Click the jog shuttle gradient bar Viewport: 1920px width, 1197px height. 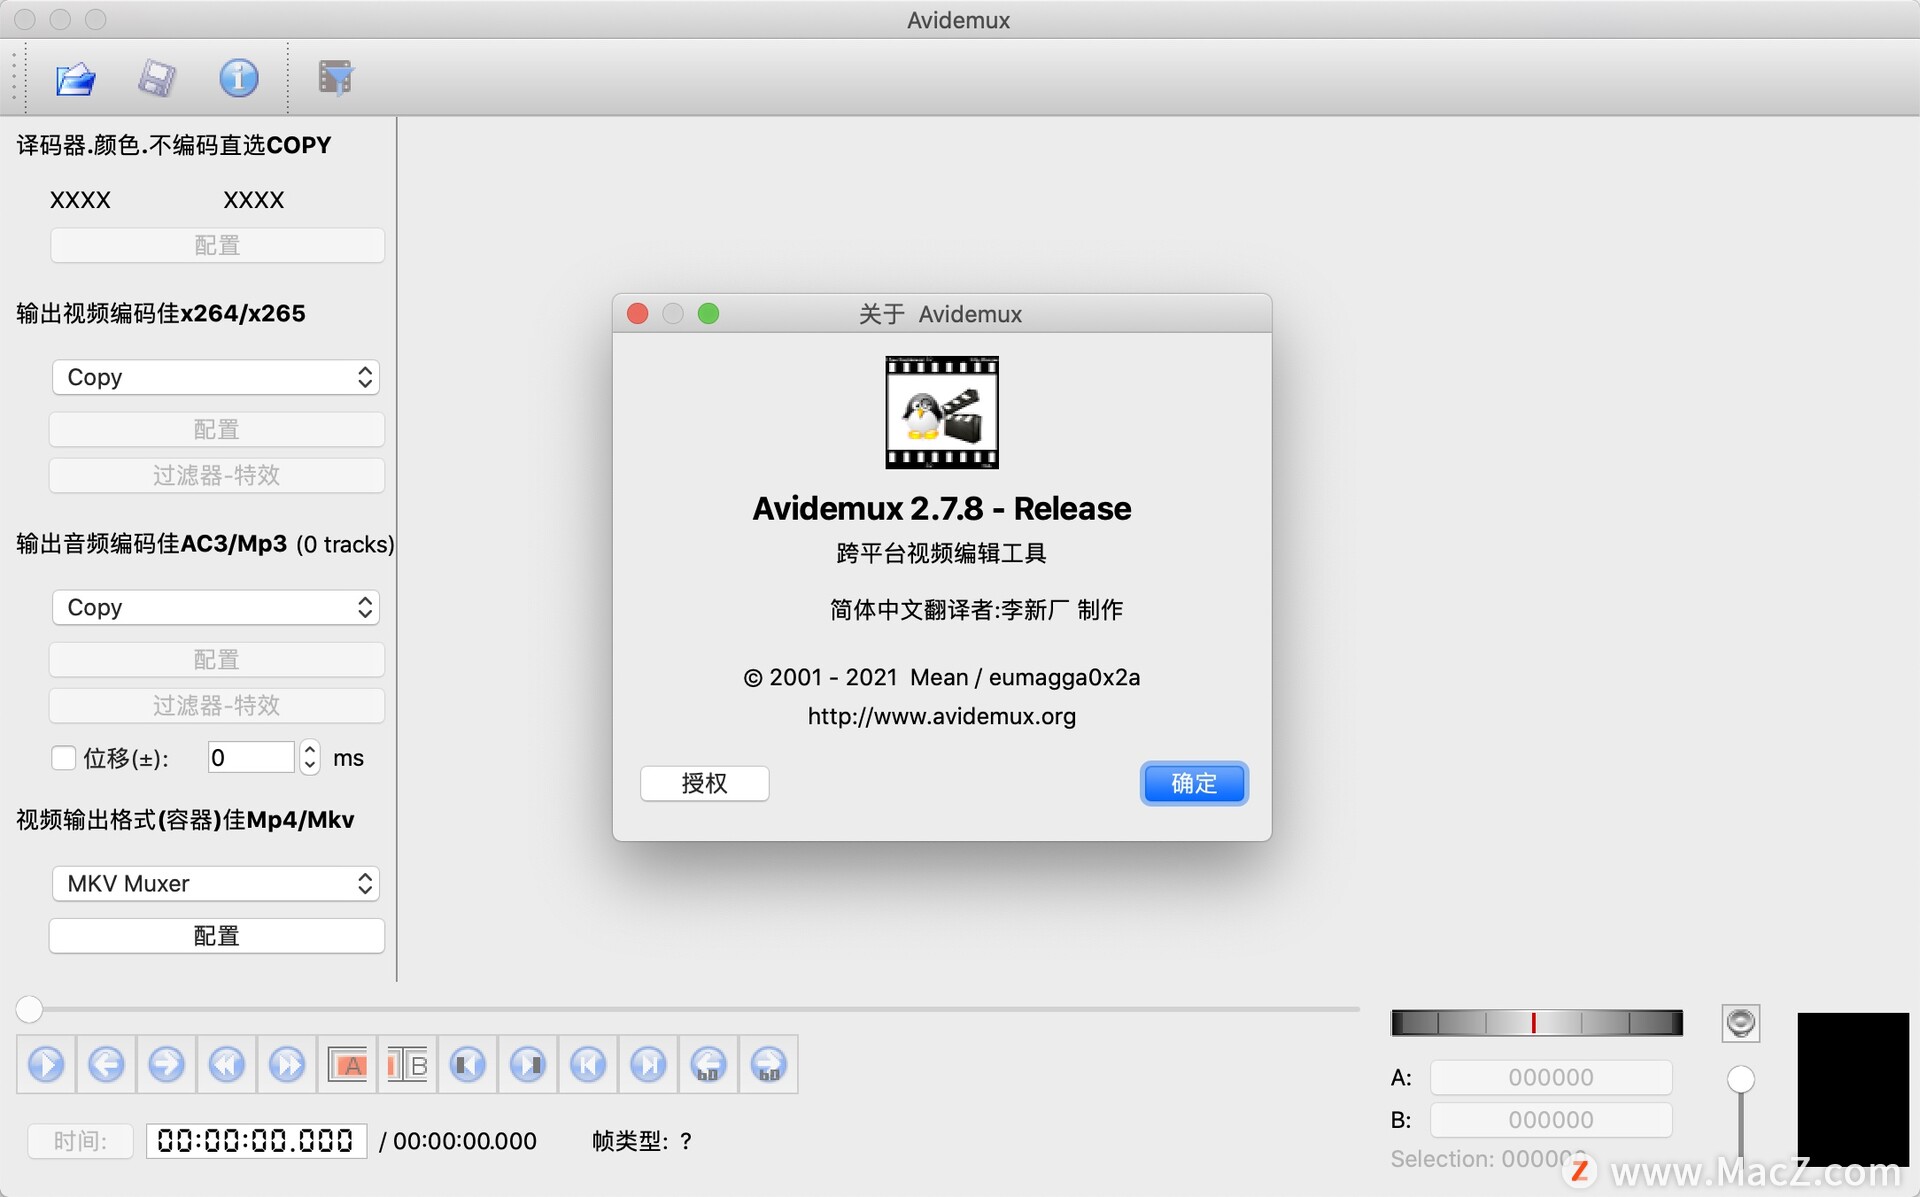(1536, 1022)
